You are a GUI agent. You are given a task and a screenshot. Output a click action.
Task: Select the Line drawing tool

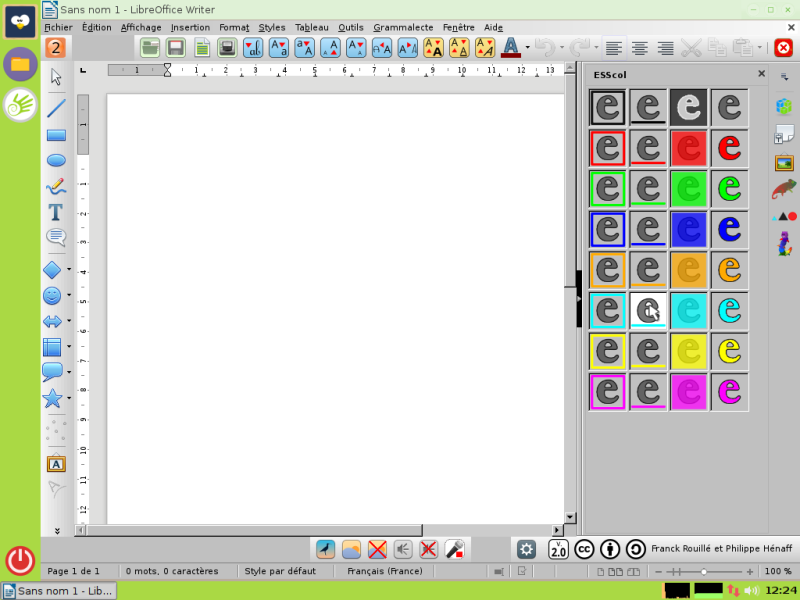[x=56, y=108]
